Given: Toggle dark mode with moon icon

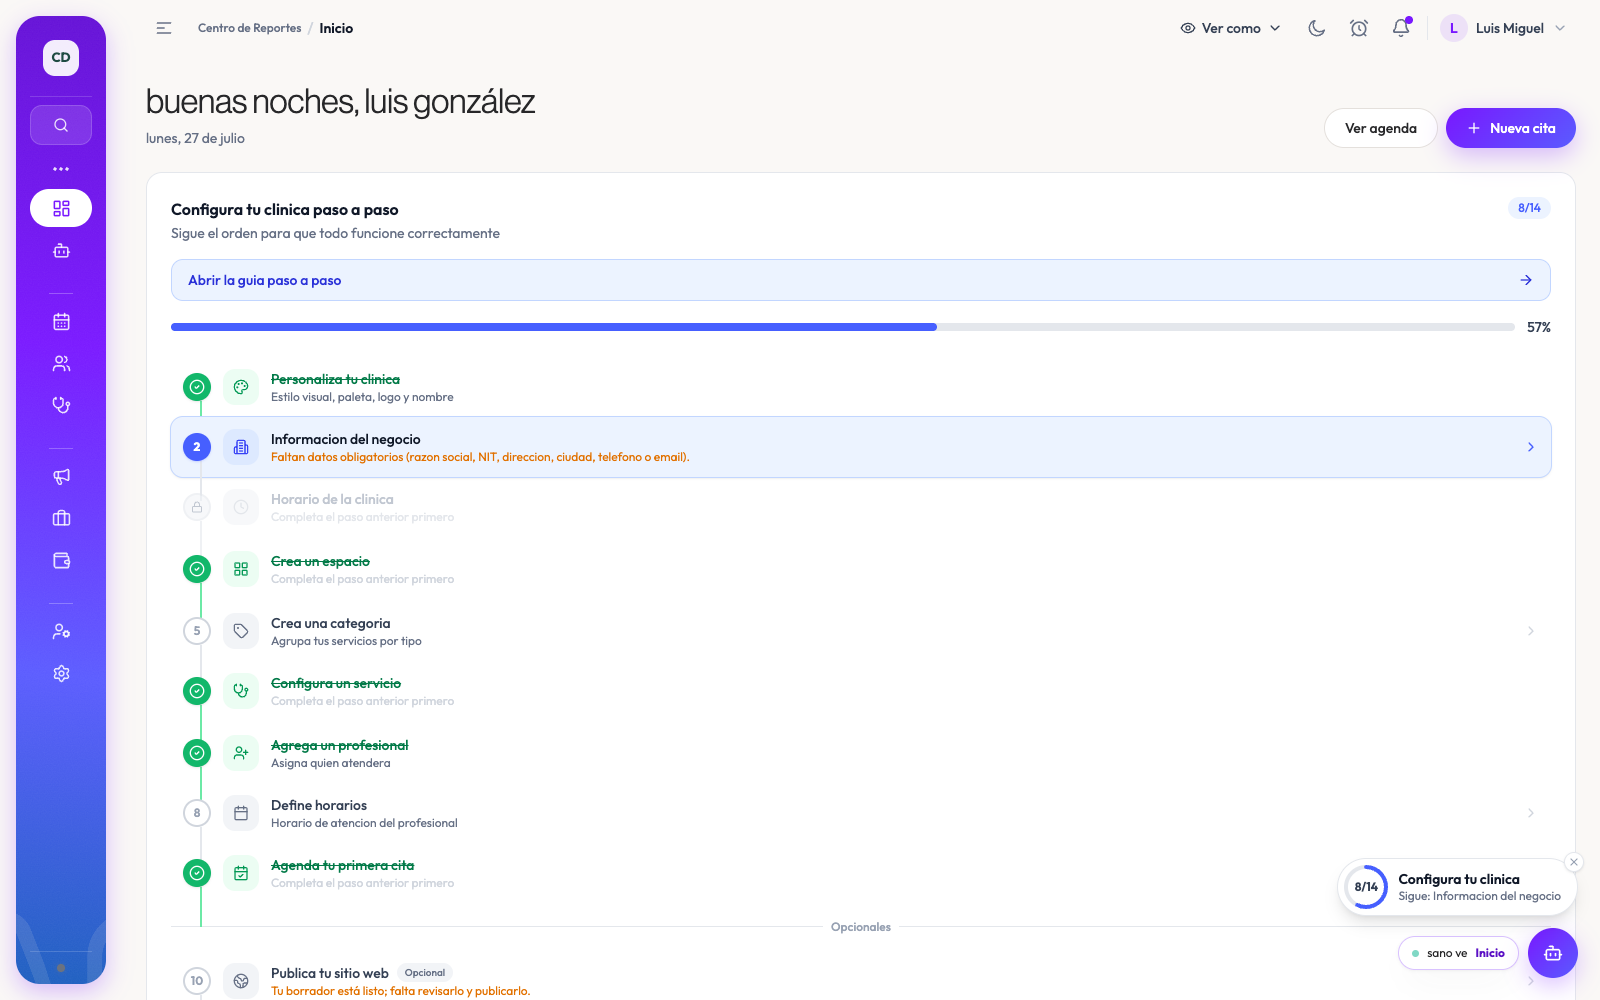Looking at the screenshot, I should click(x=1317, y=28).
